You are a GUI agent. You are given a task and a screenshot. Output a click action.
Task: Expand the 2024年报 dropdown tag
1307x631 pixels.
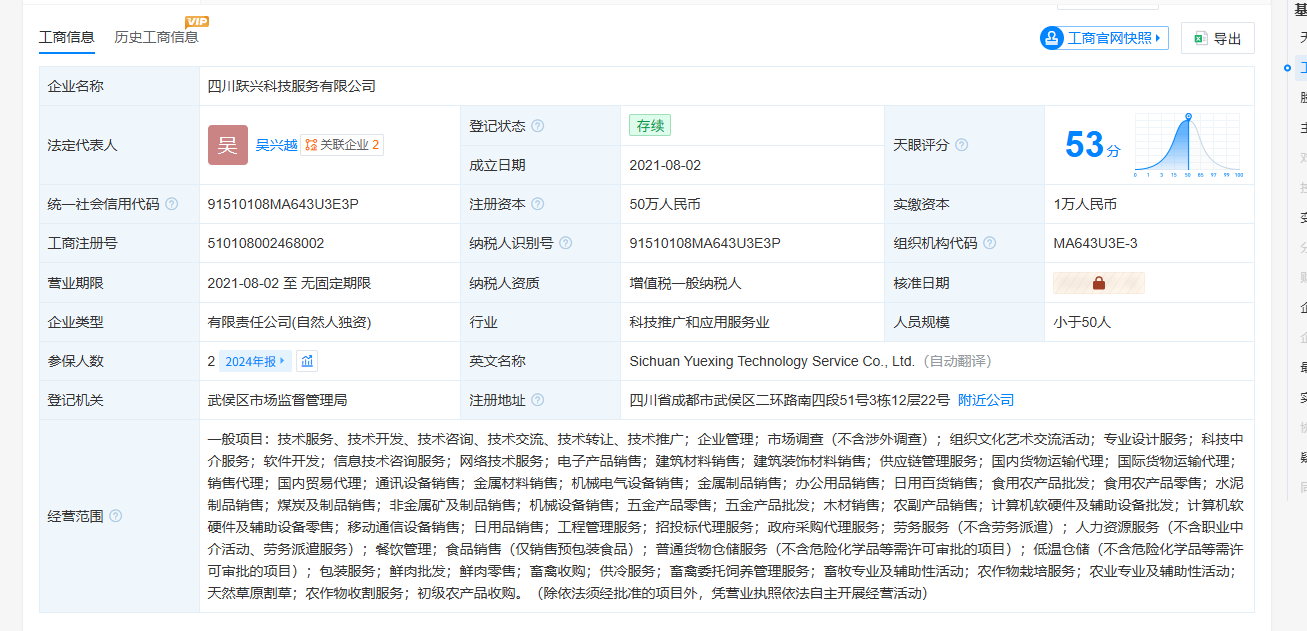pyautogui.click(x=254, y=361)
